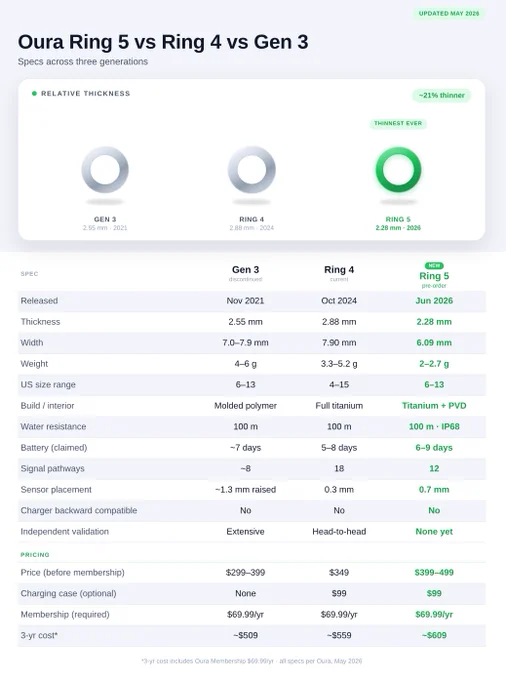Select the Ring 5 column header
Screen dimensions: 506x680
[434, 275]
